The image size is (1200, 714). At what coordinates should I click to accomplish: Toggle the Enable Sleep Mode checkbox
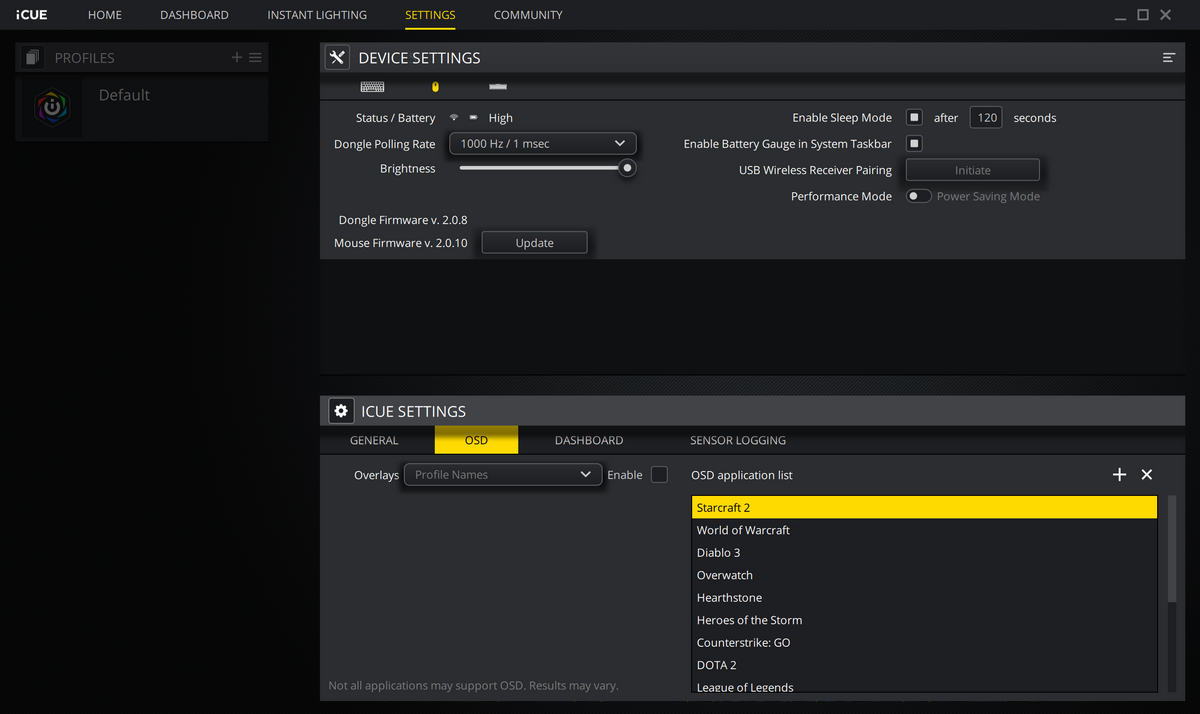coord(914,117)
